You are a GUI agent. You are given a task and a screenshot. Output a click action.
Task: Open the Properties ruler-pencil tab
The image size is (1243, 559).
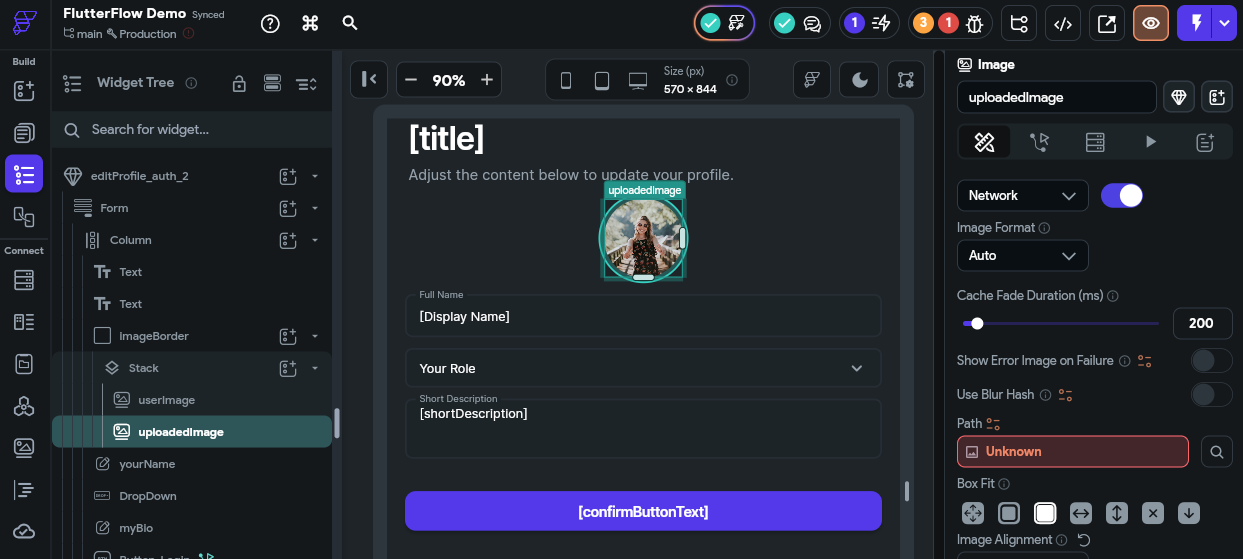(984, 142)
